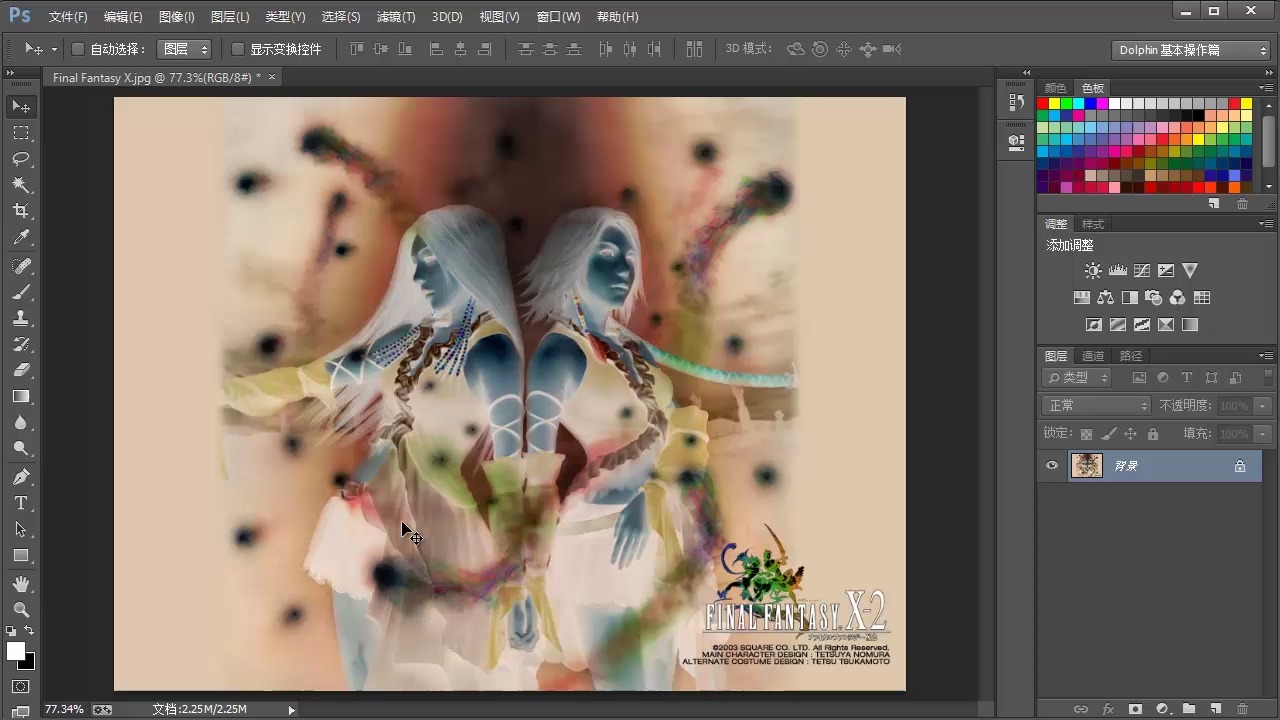Viewport: 1280px width, 720px height.
Task: Select the Pen tool
Action: [x=21, y=477]
